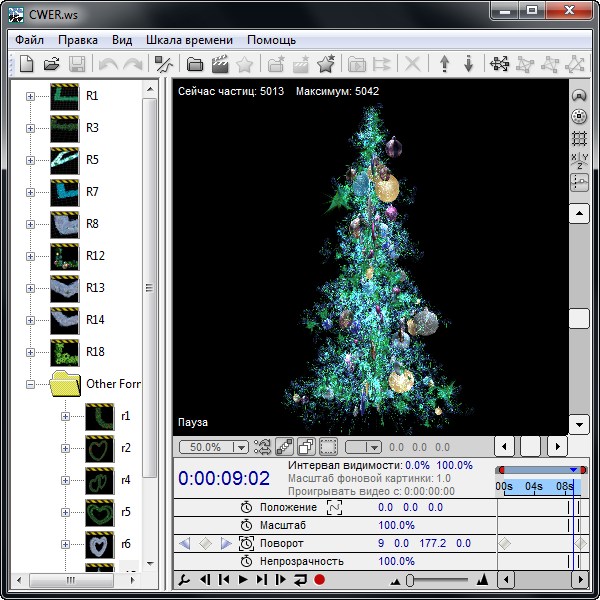
Task: Toggle the stopwatch for Масштаб
Action: click(246, 526)
